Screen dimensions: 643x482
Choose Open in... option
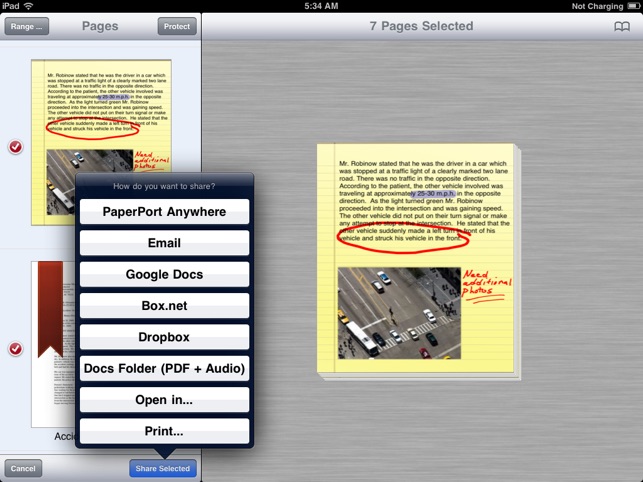click(164, 400)
